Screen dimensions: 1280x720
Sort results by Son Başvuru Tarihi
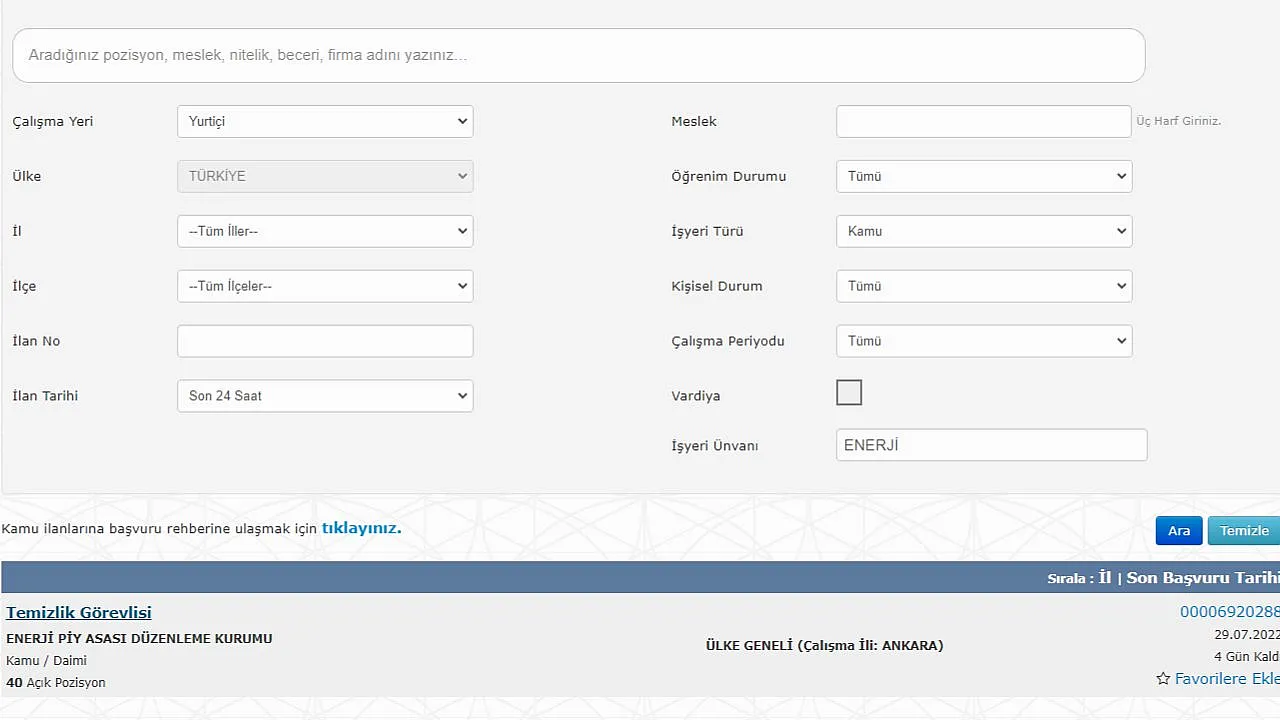(1202, 578)
